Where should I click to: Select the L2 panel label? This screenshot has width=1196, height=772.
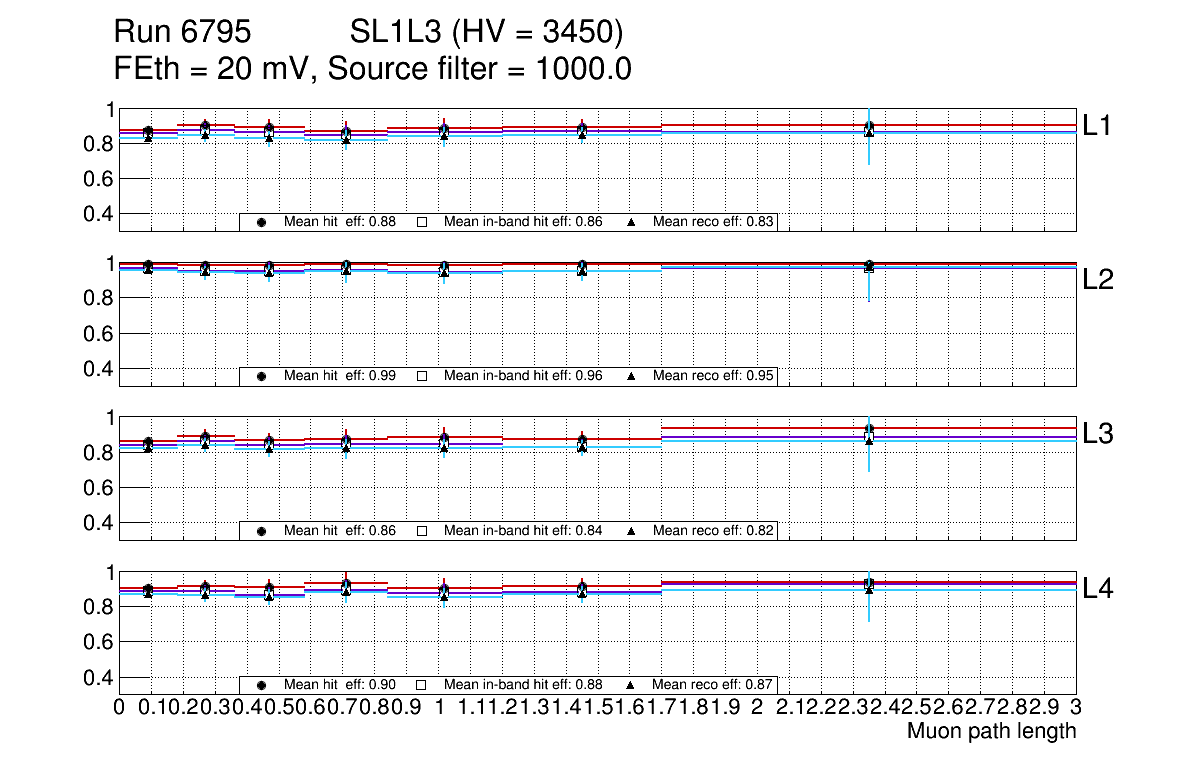click(1101, 280)
